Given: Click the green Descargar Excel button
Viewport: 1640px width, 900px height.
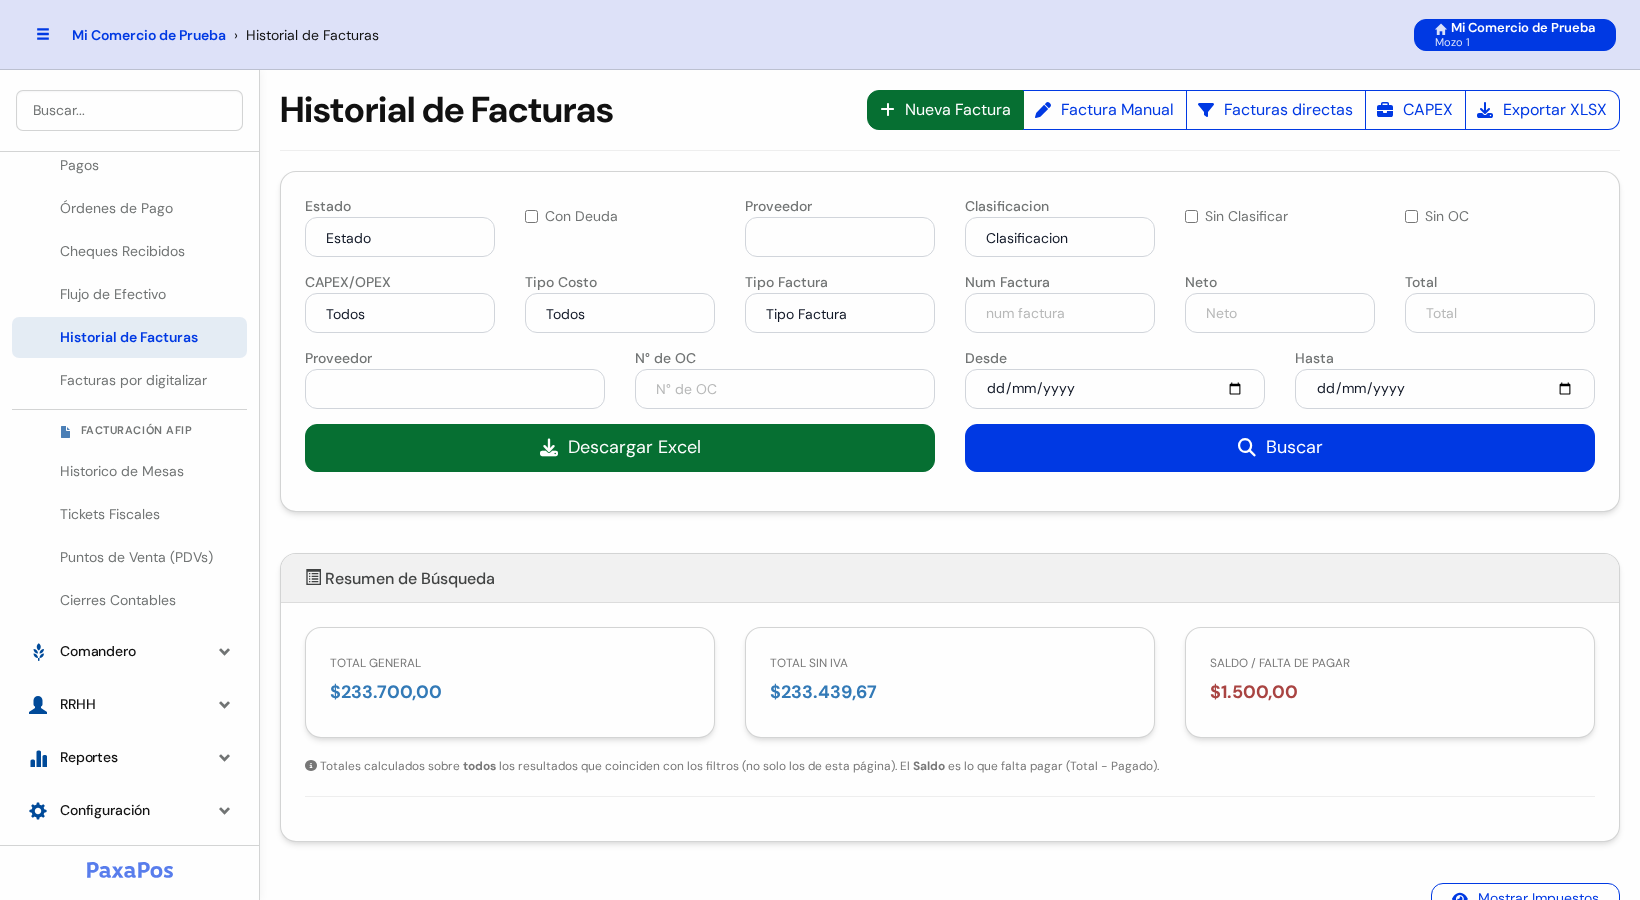Looking at the screenshot, I should pyautogui.click(x=620, y=448).
